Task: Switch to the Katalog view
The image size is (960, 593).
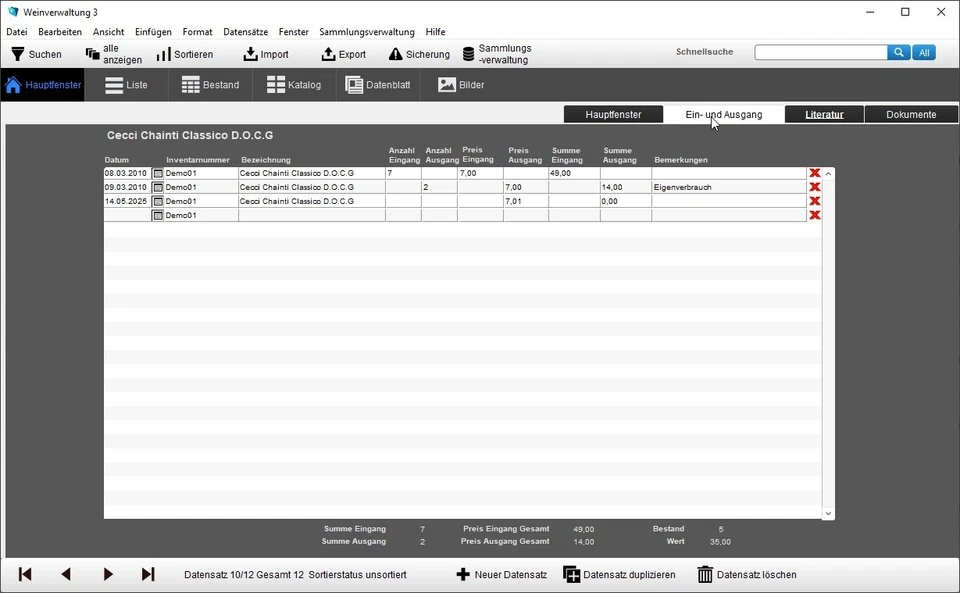Action: point(294,85)
